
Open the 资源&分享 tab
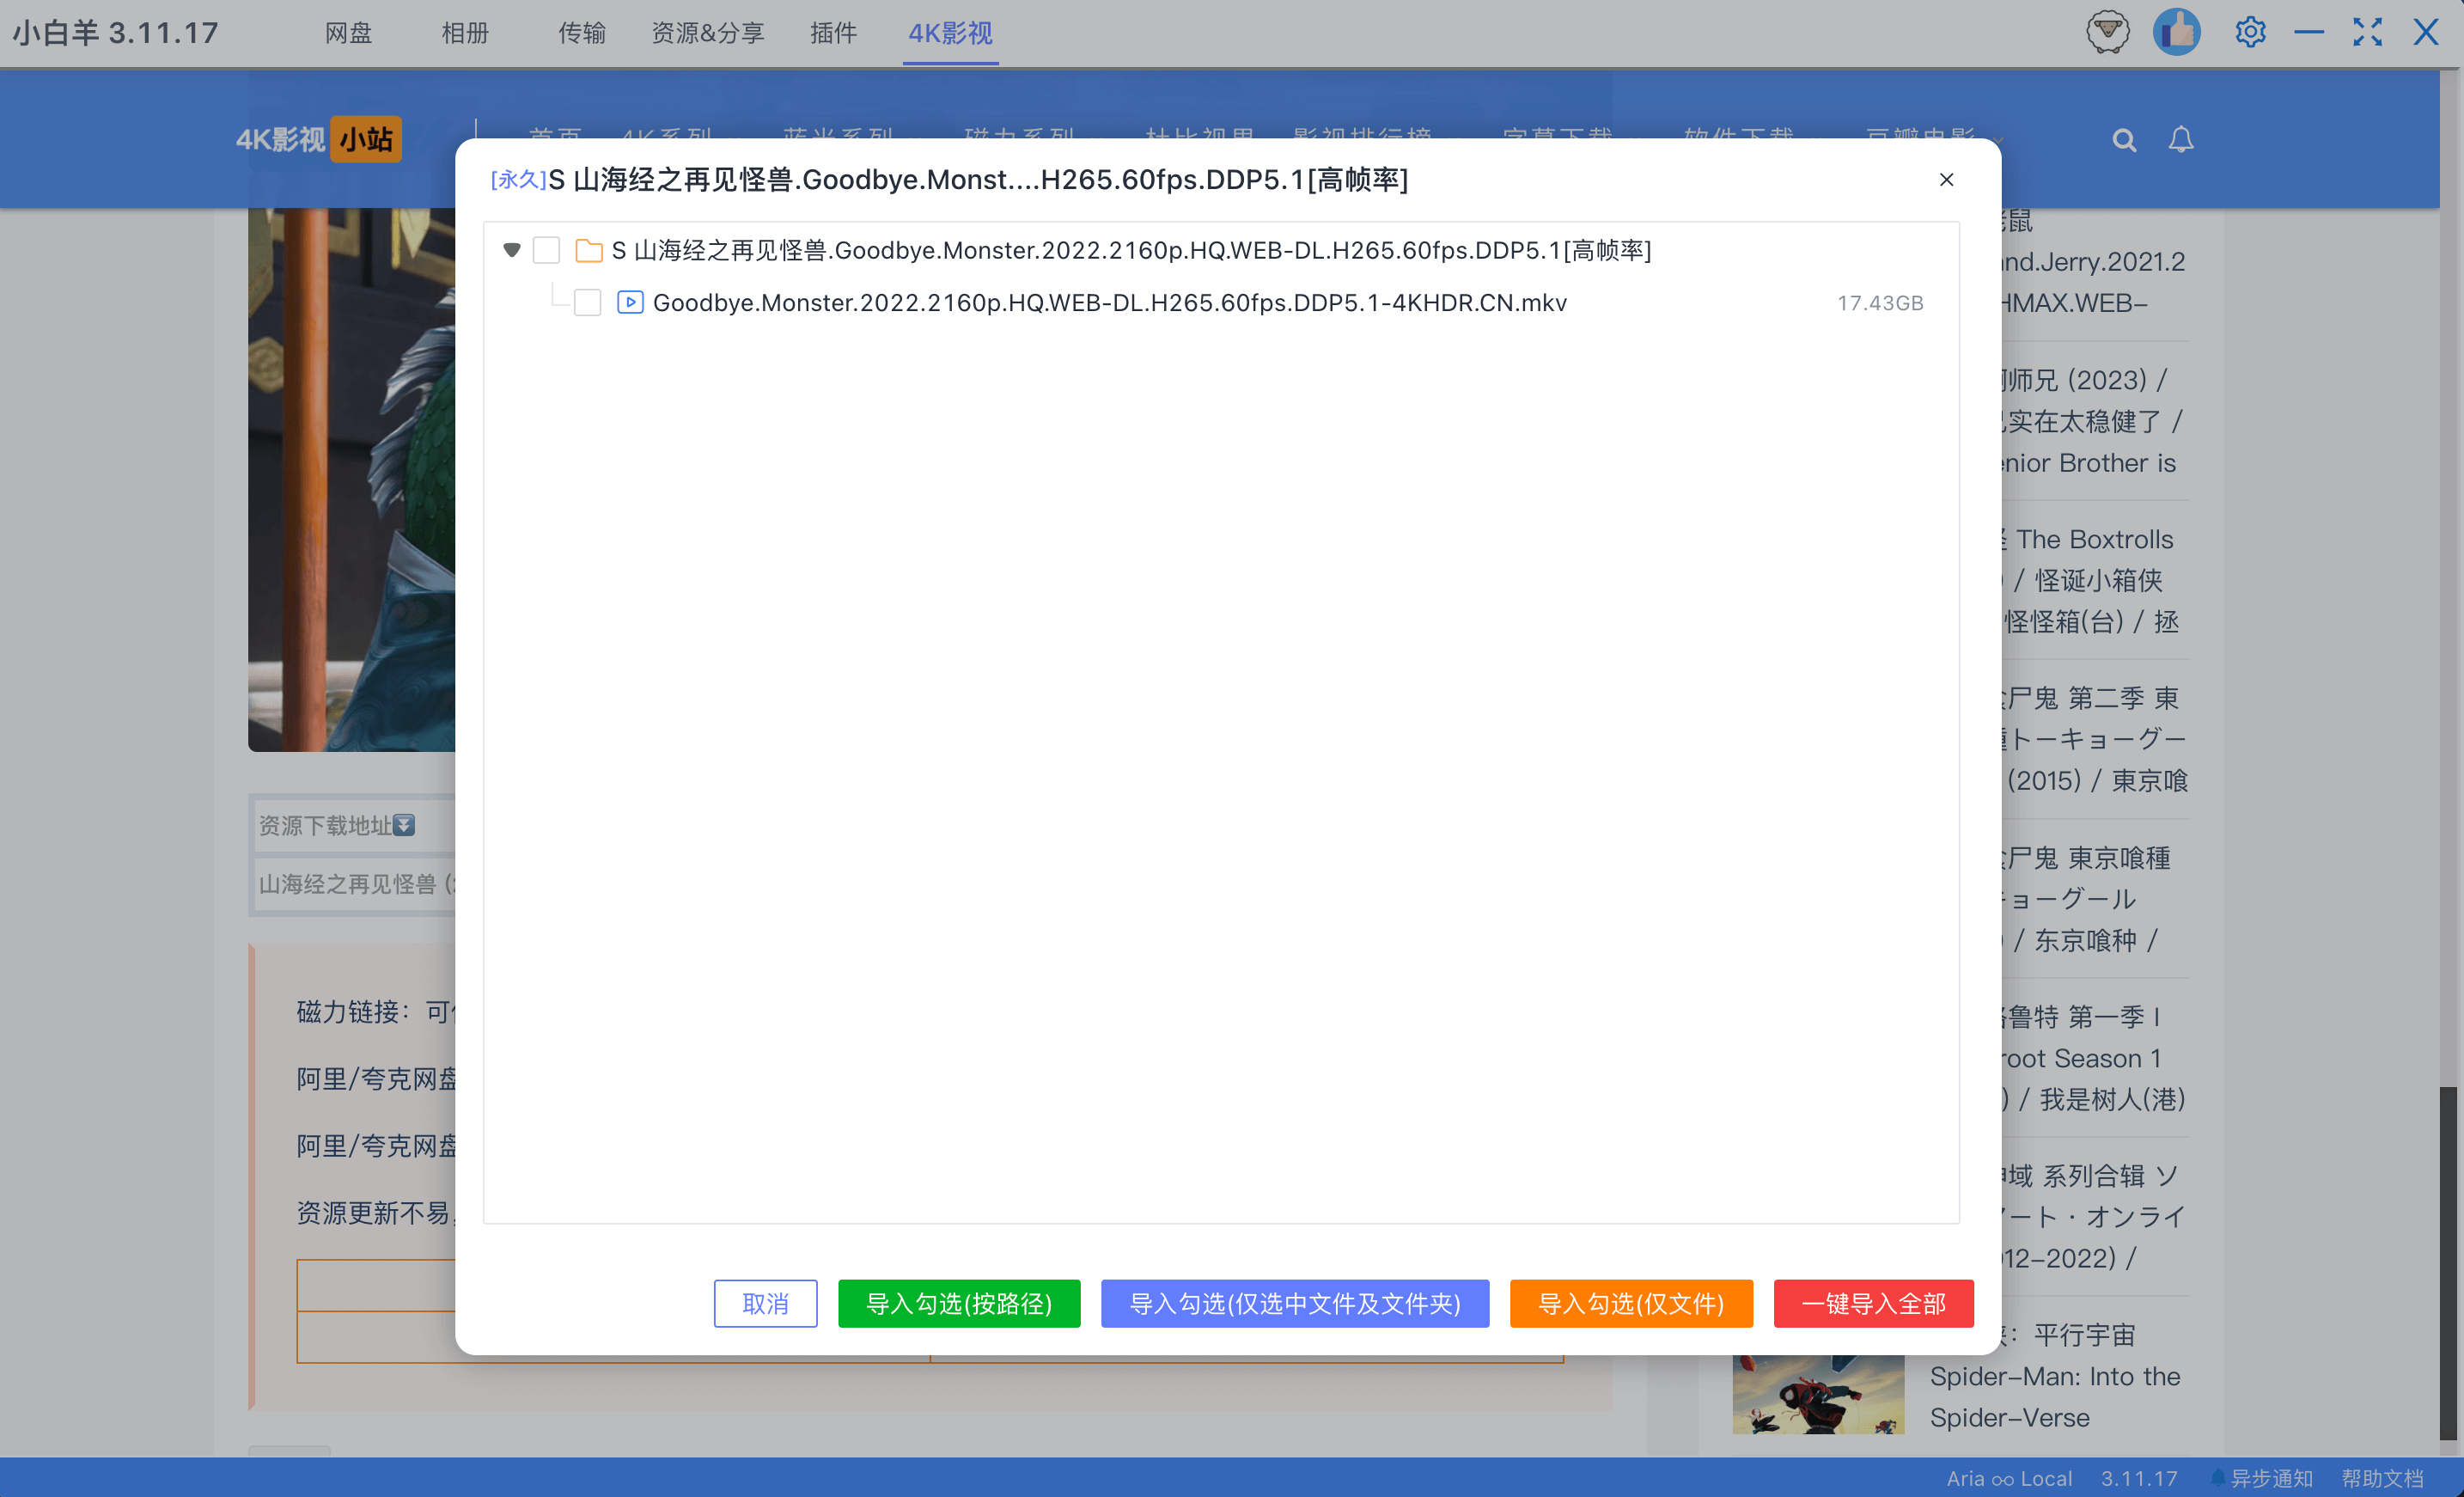point(708,33)
